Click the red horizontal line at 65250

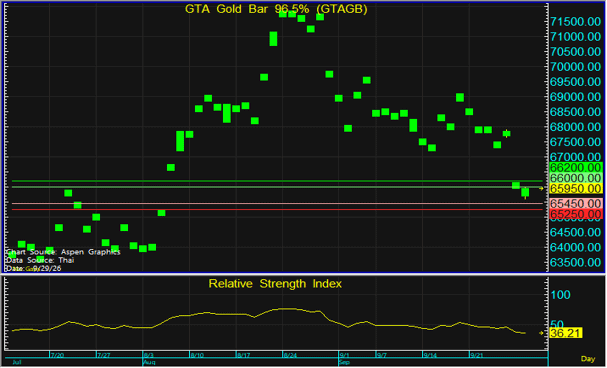click(x=277, y=210)
